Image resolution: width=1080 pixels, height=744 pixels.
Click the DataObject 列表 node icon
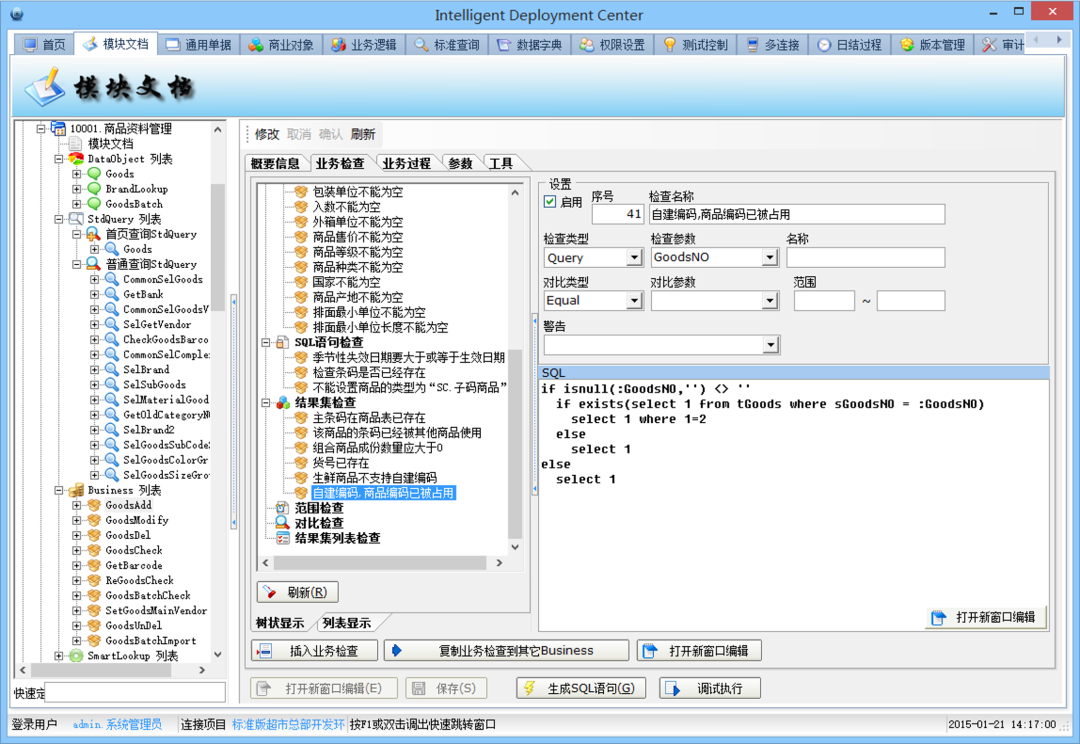[76, 159]
